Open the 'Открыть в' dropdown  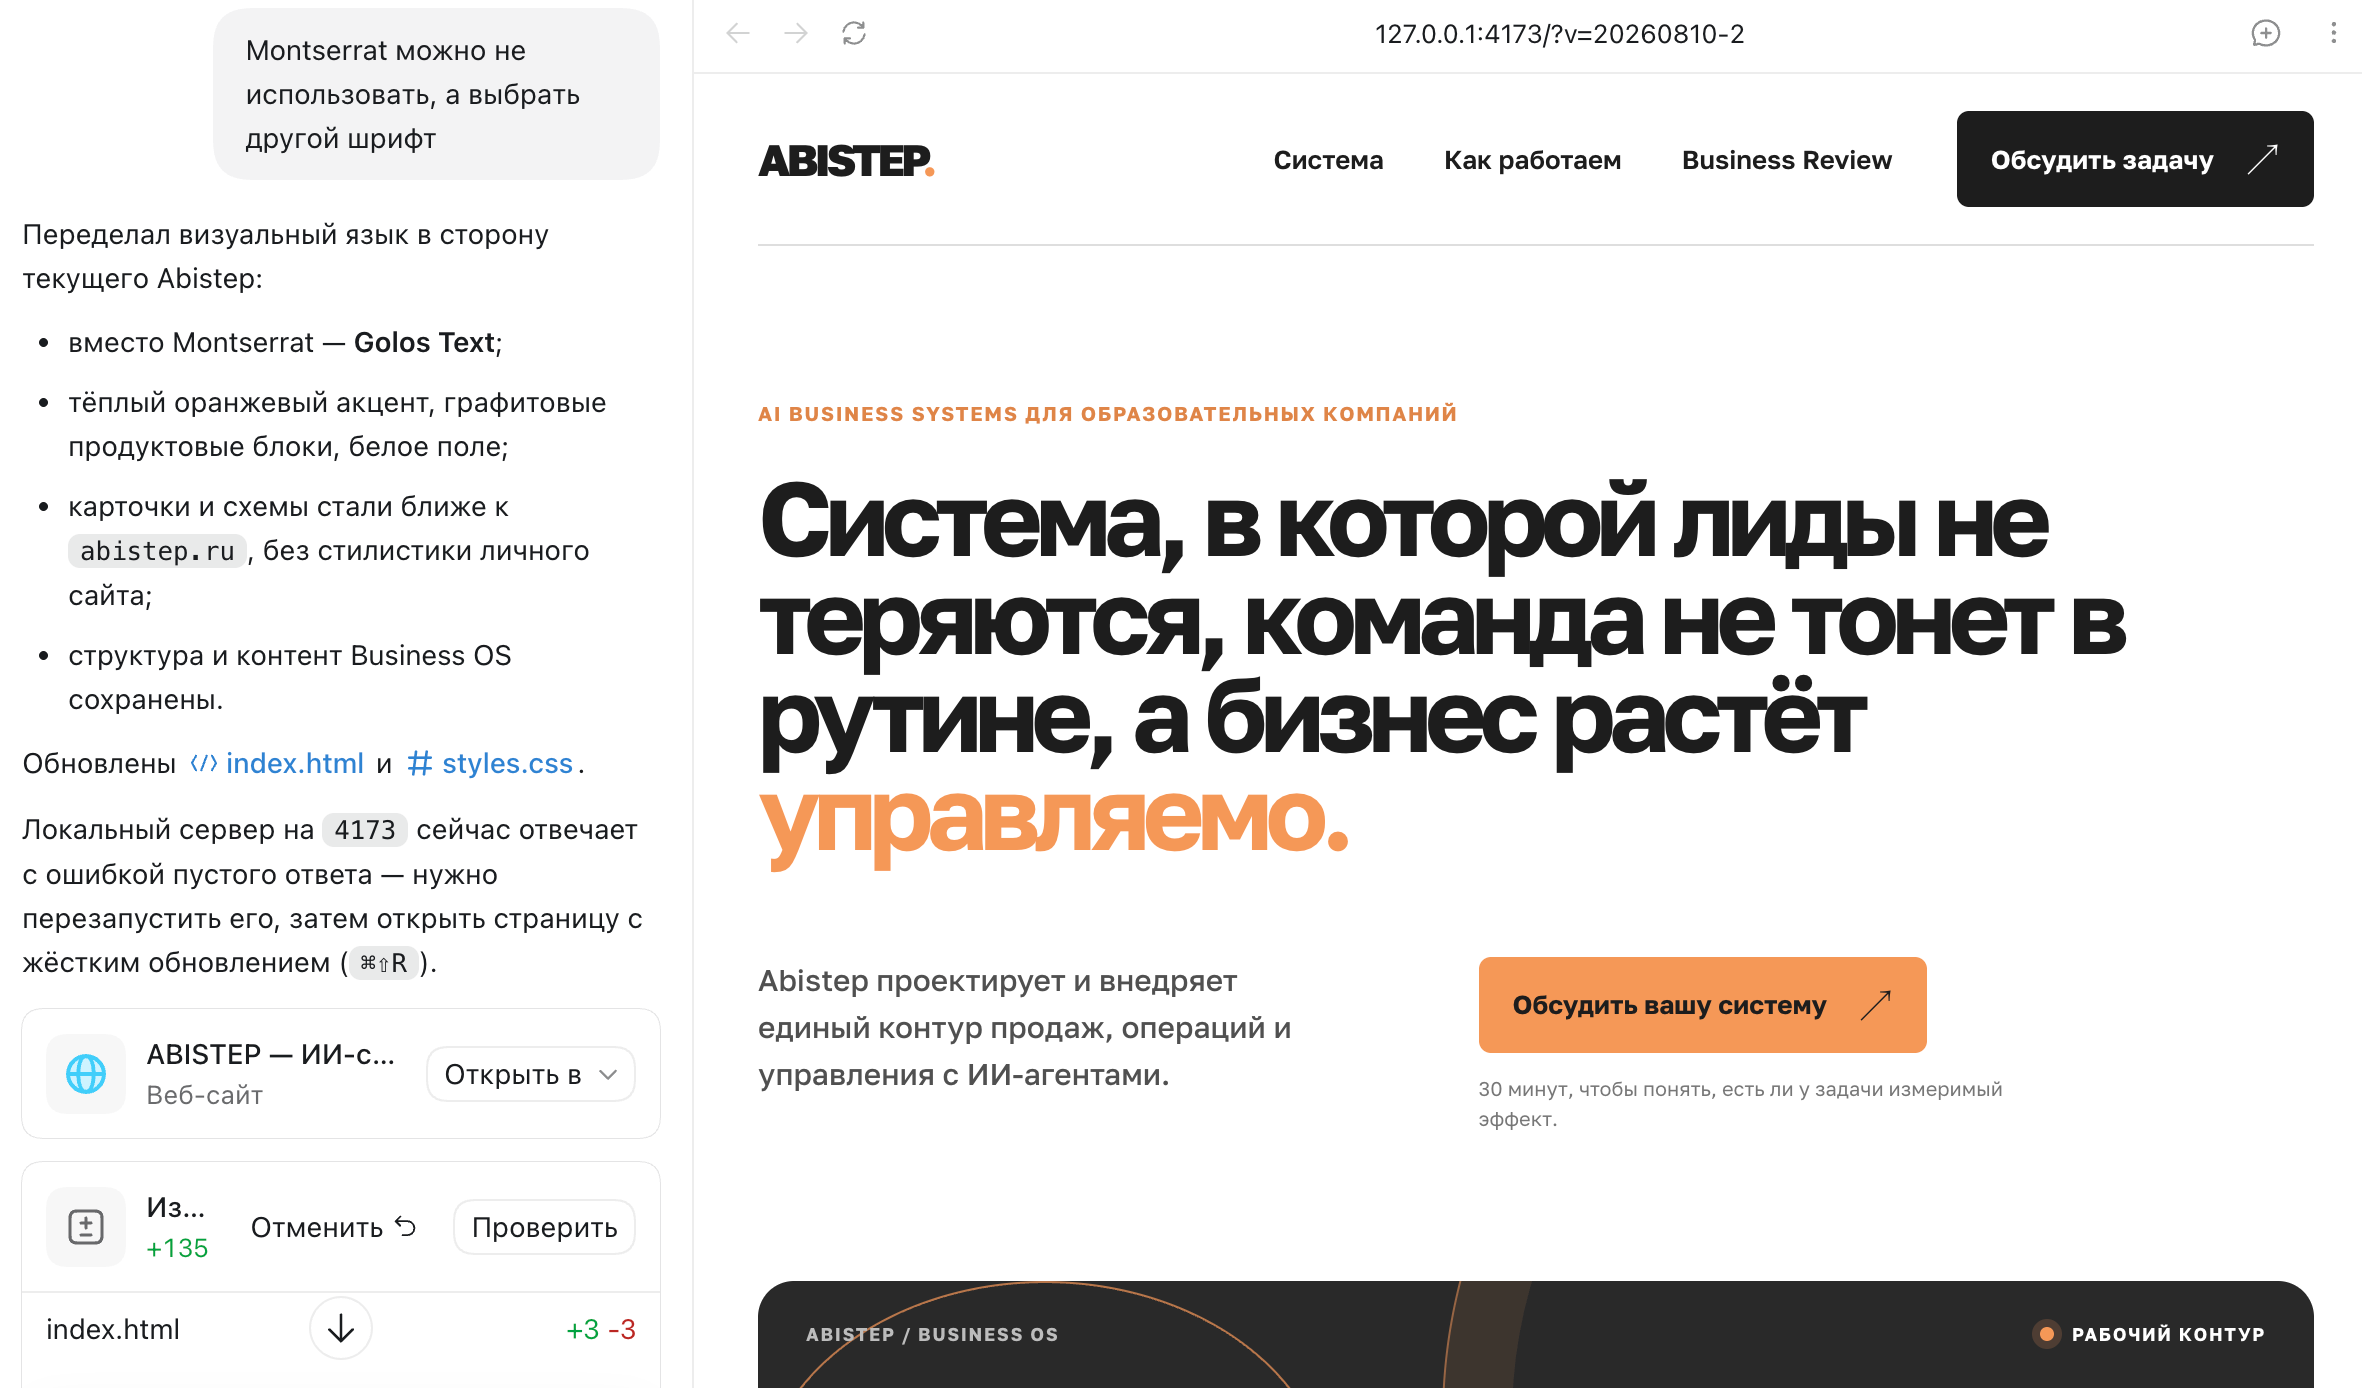coord(531,1074)
